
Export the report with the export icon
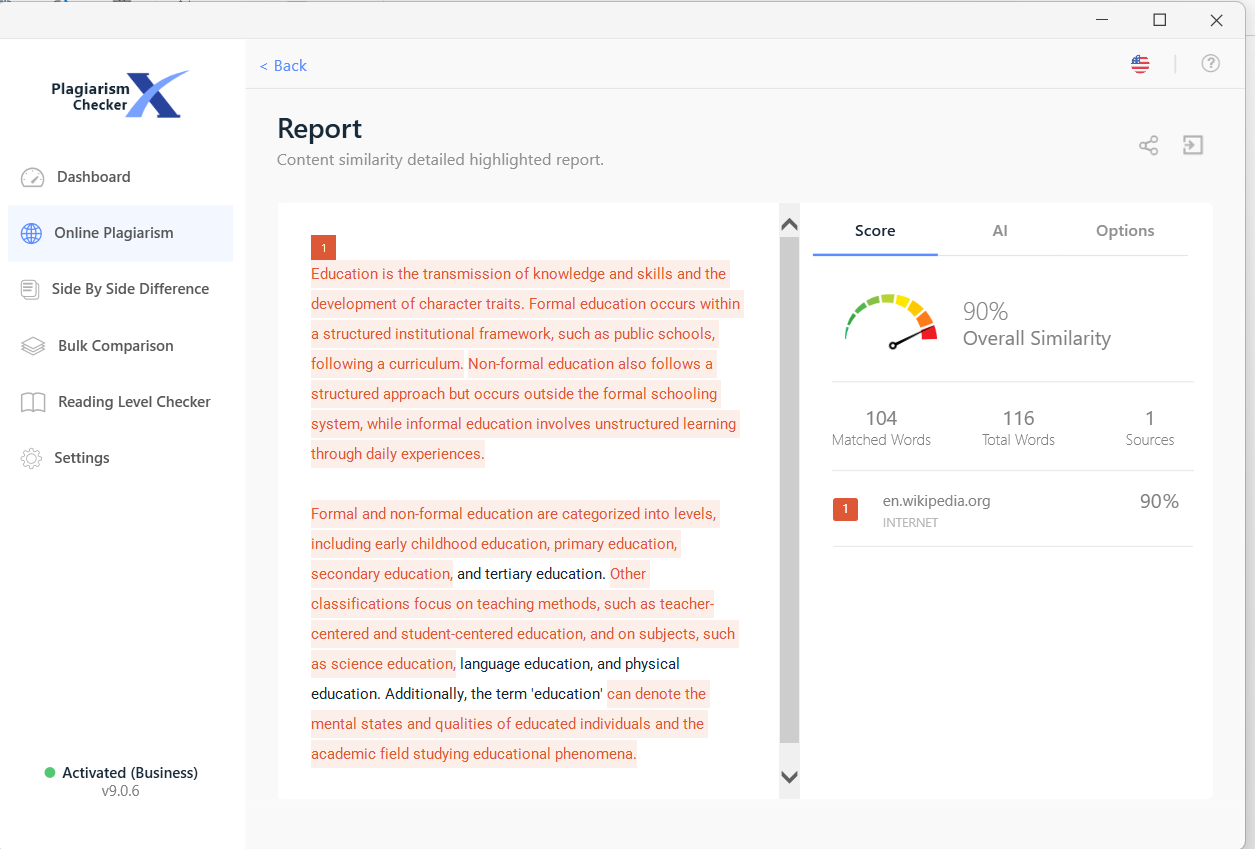(1192, 146)
